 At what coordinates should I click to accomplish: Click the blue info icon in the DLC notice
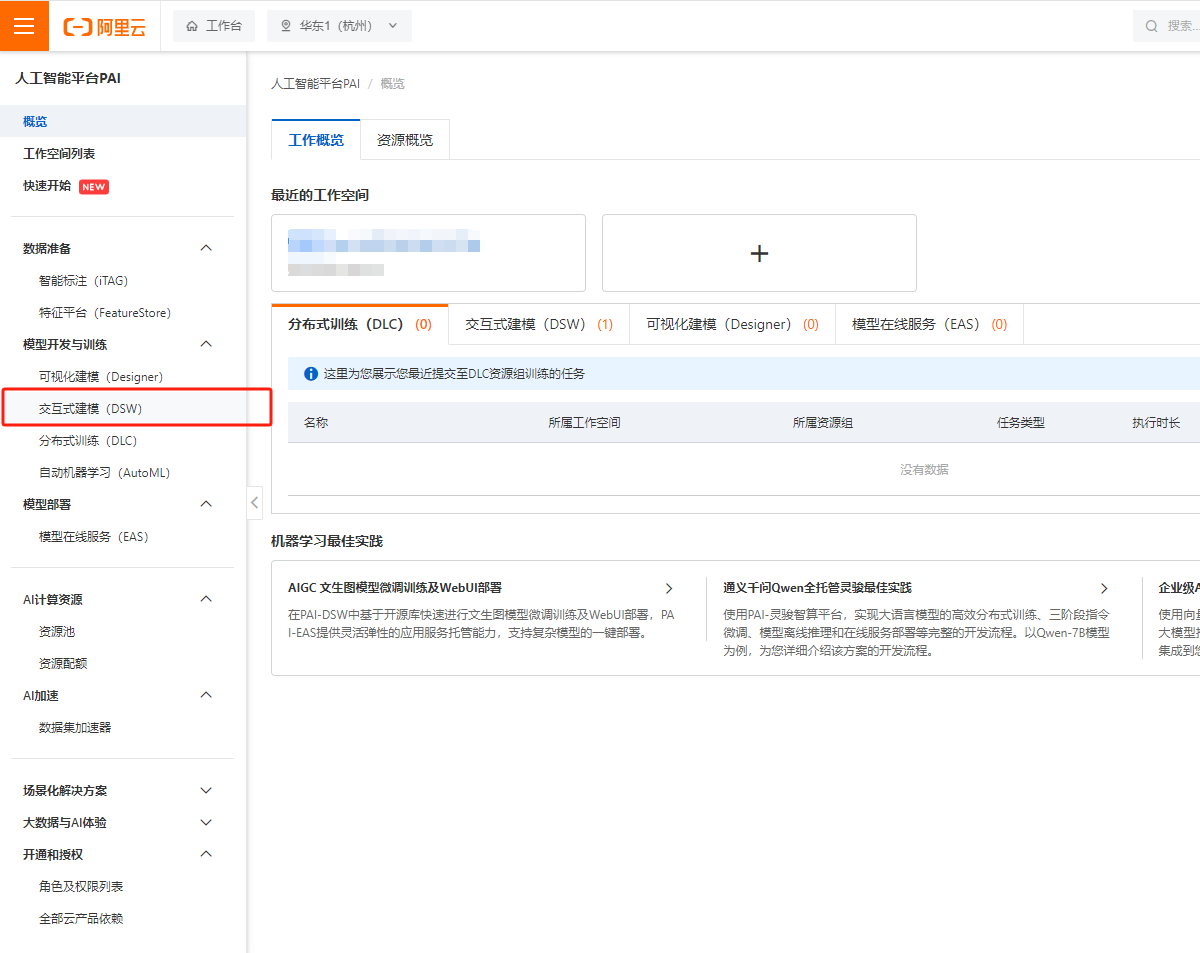click(x=310, y=374)
